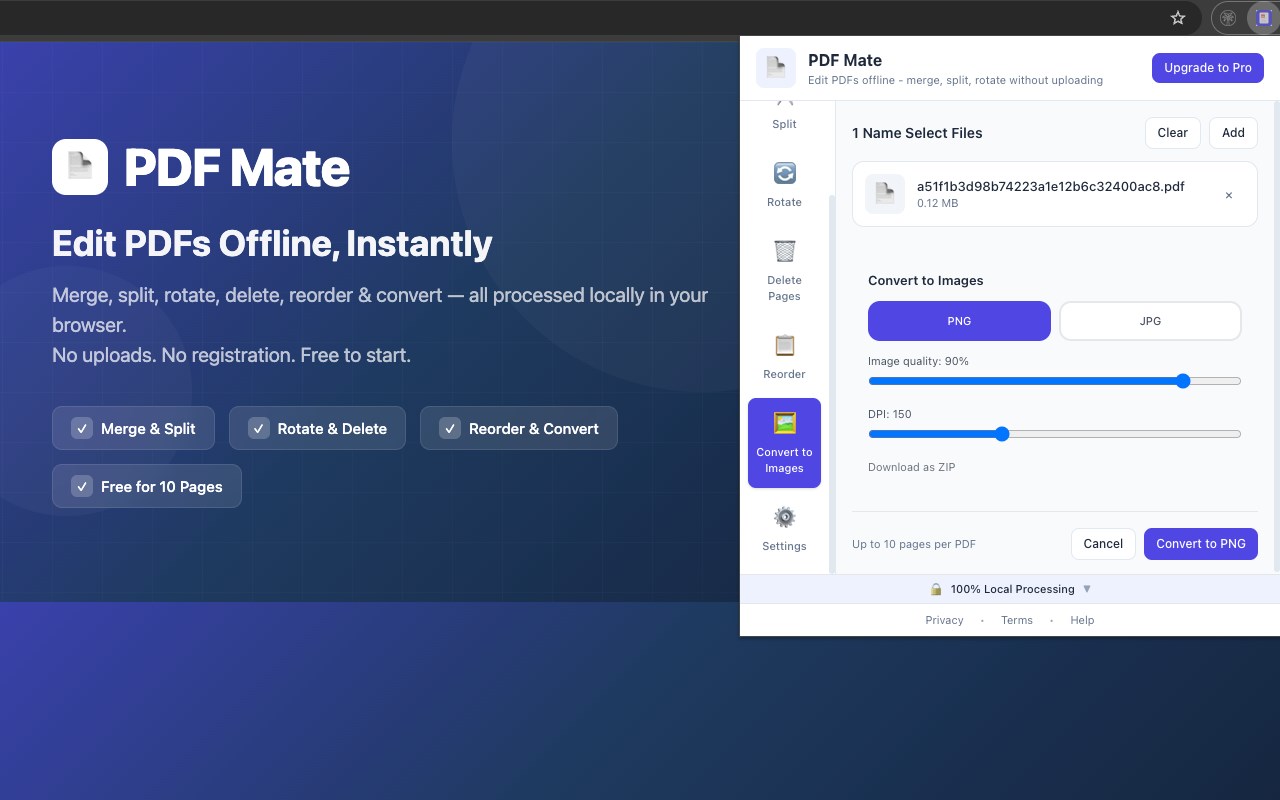
Task: Open the Terms link
Action: (x=1017, y=620)
